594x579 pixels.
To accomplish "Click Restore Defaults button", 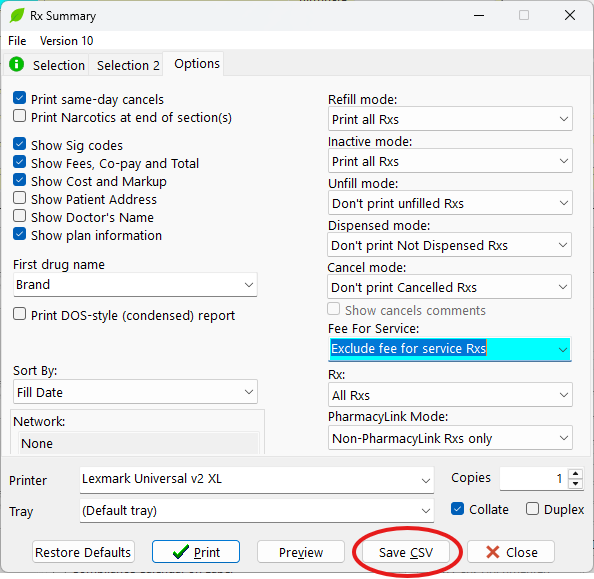I will [83, 552].
